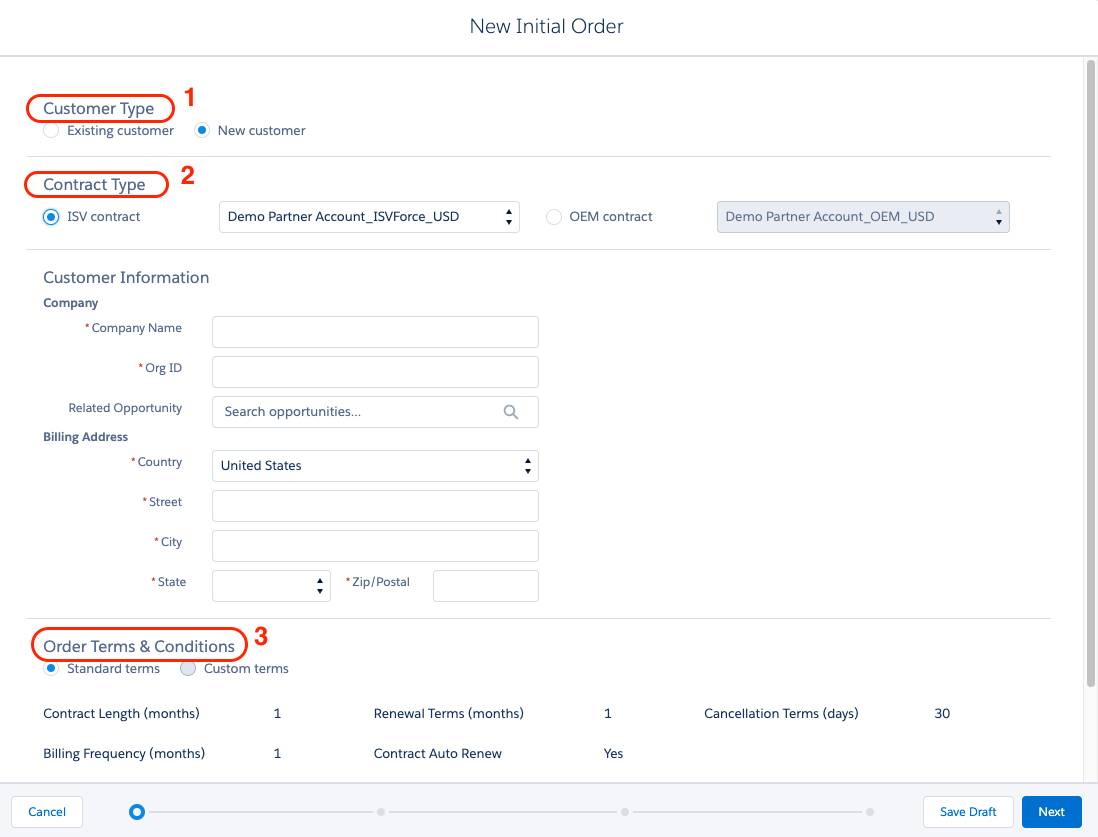The width and height of the screenshot is (1098, 837).
Task: Click the Cancellation Terms (days) label
Action: [x=781, y=714]
